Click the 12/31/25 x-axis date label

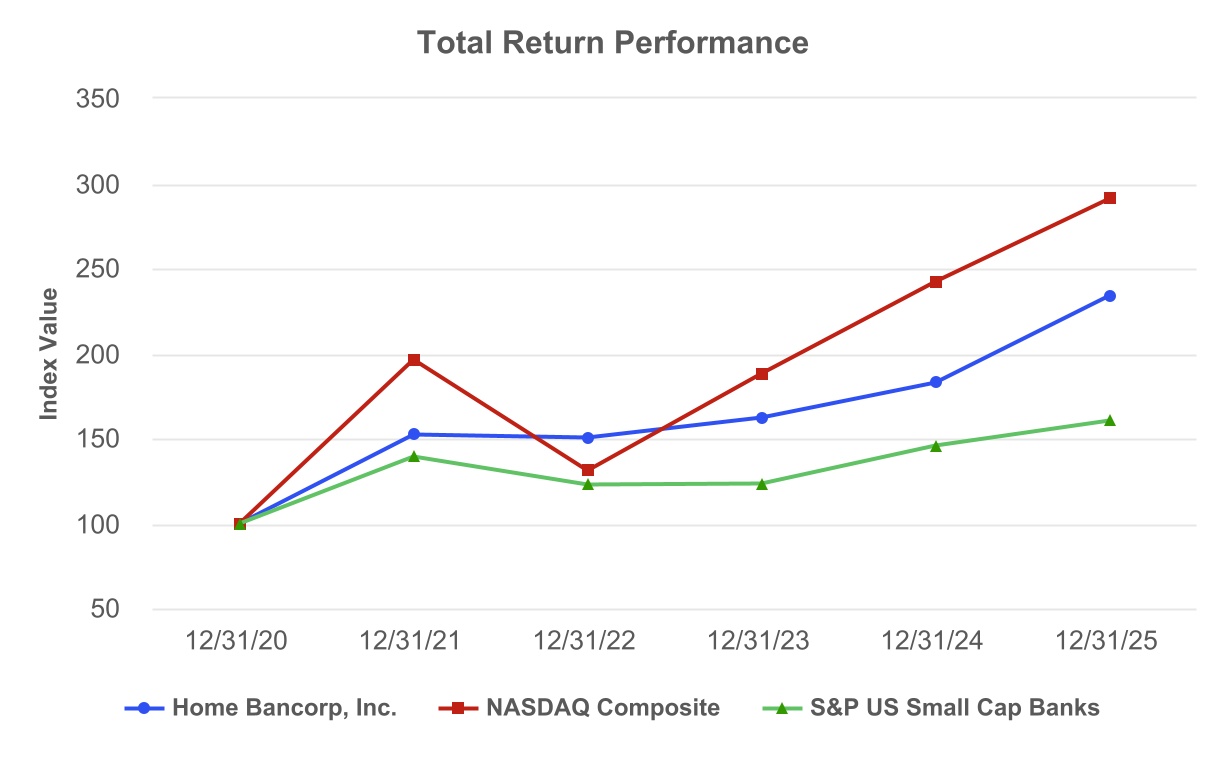pos(1109,641)
